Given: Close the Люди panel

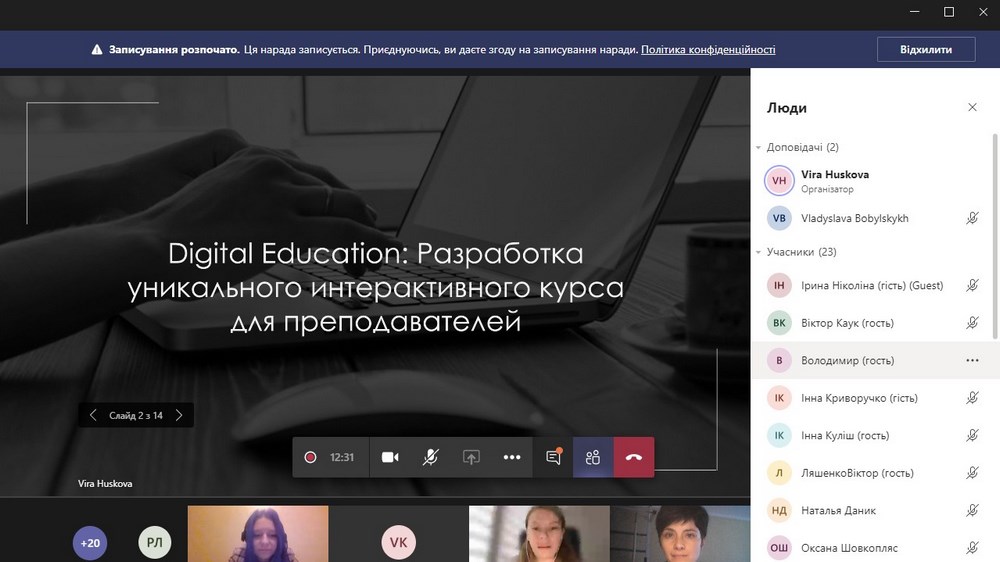Looking at the screenshot, I should click(972, 107).
